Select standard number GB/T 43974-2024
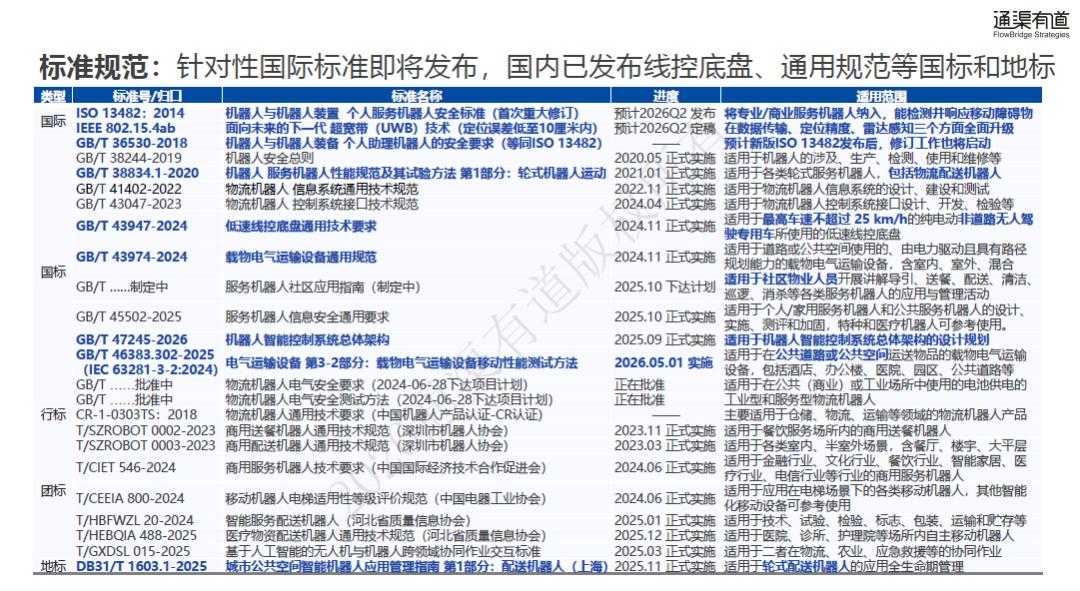Screen dimensions: 1080x591 pos(132,257)
